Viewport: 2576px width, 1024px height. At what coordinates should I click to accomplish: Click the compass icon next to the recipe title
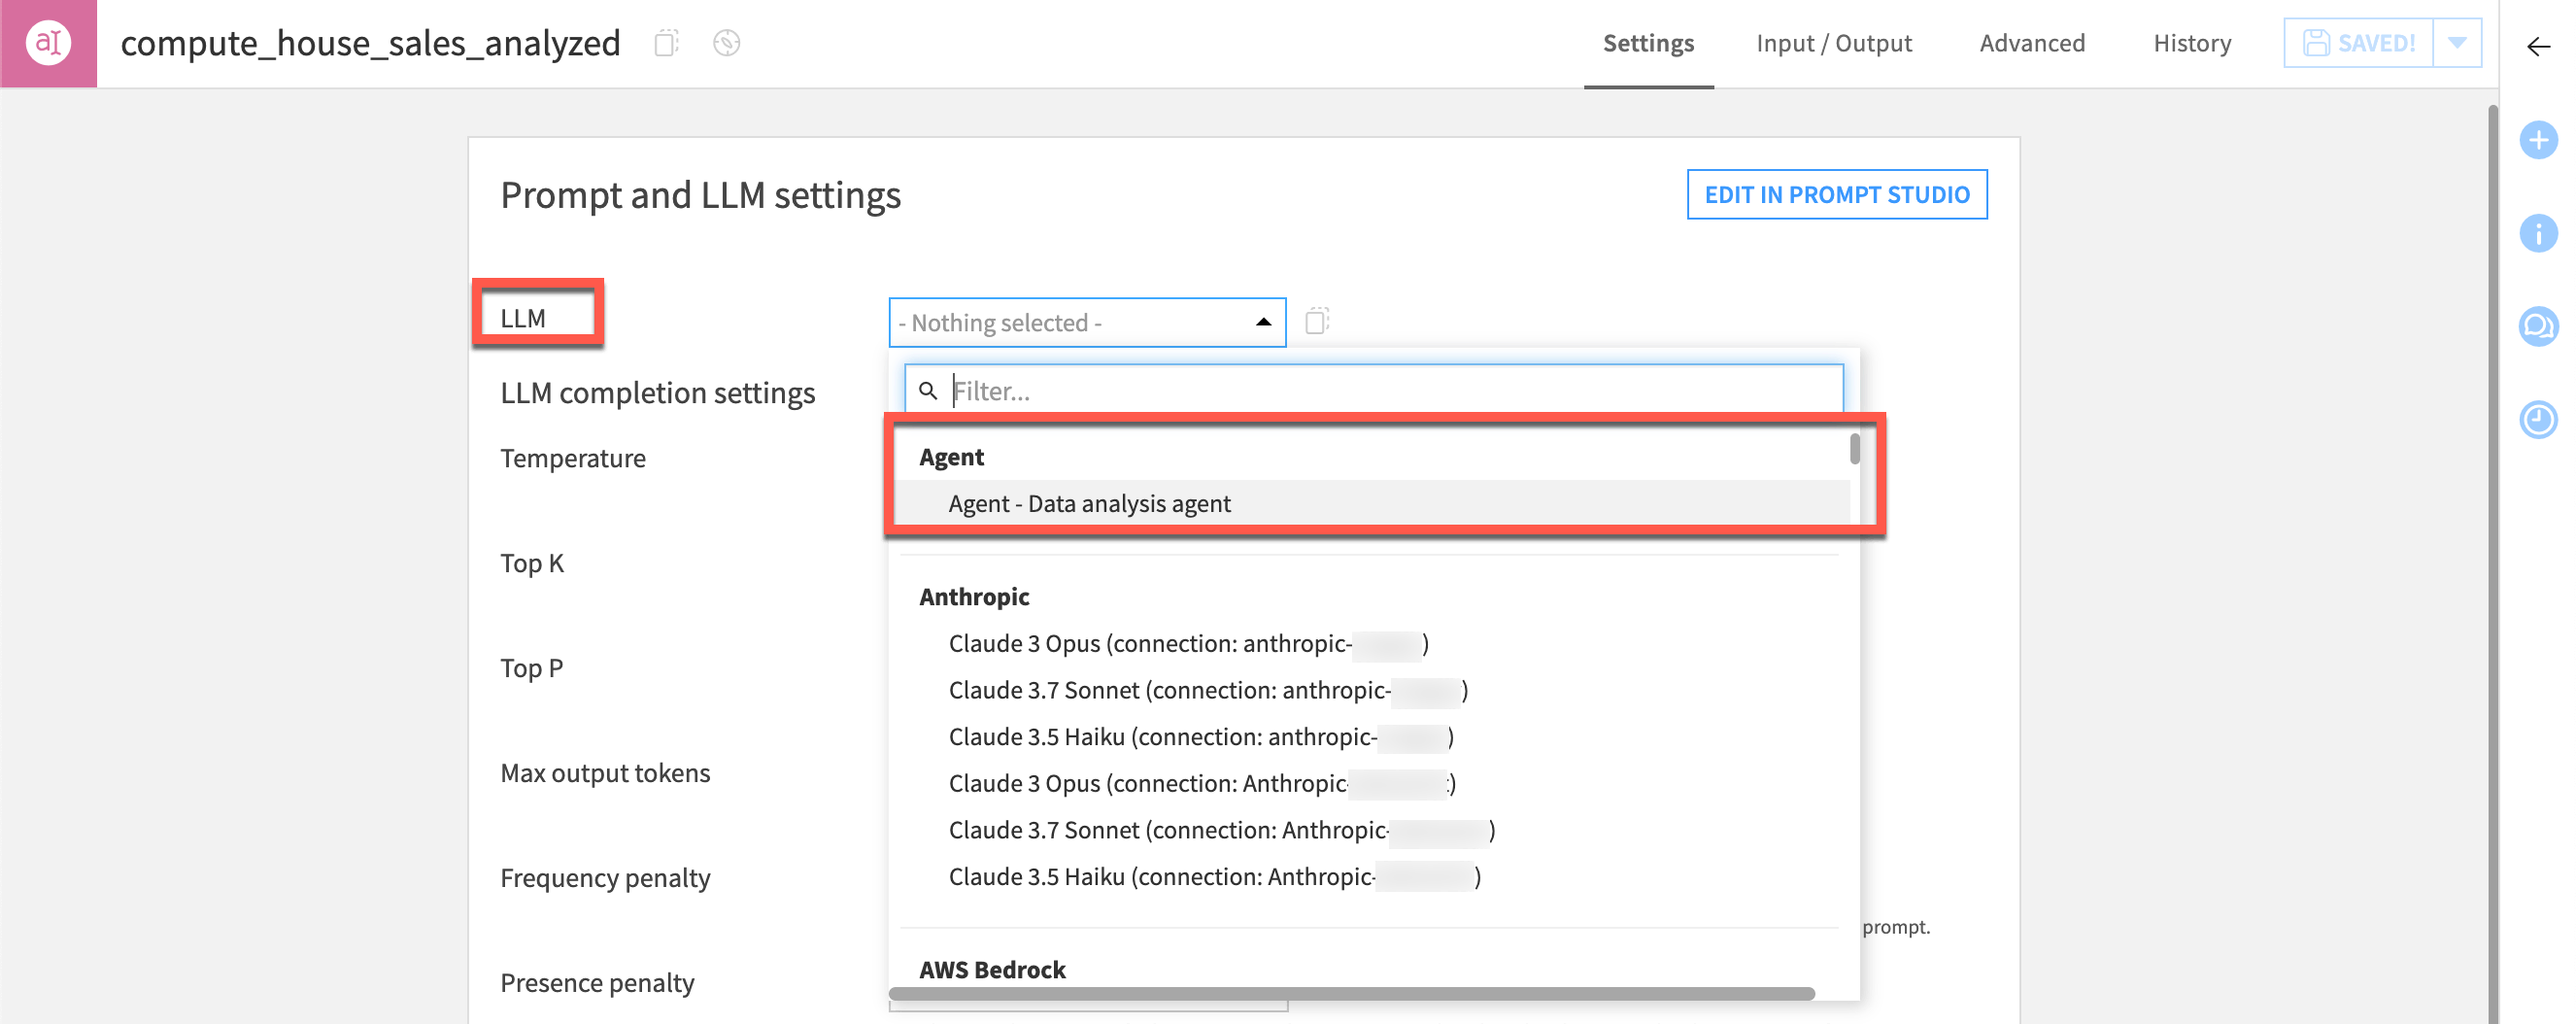727,43
